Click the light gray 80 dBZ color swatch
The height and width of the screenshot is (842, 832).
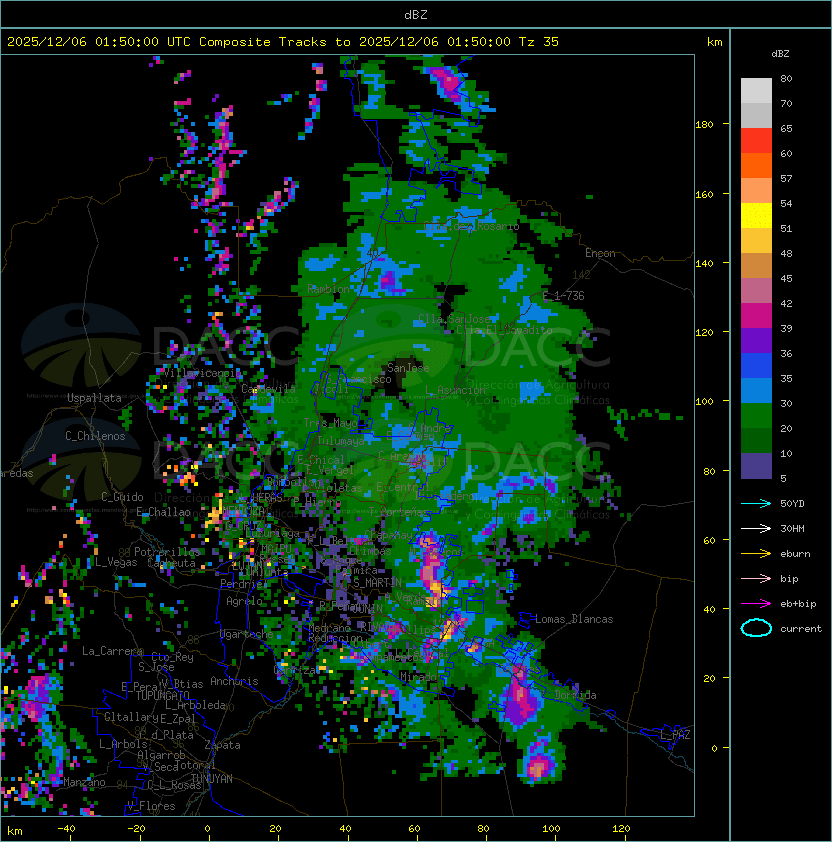pyautogui.click(x=756, y=91)
